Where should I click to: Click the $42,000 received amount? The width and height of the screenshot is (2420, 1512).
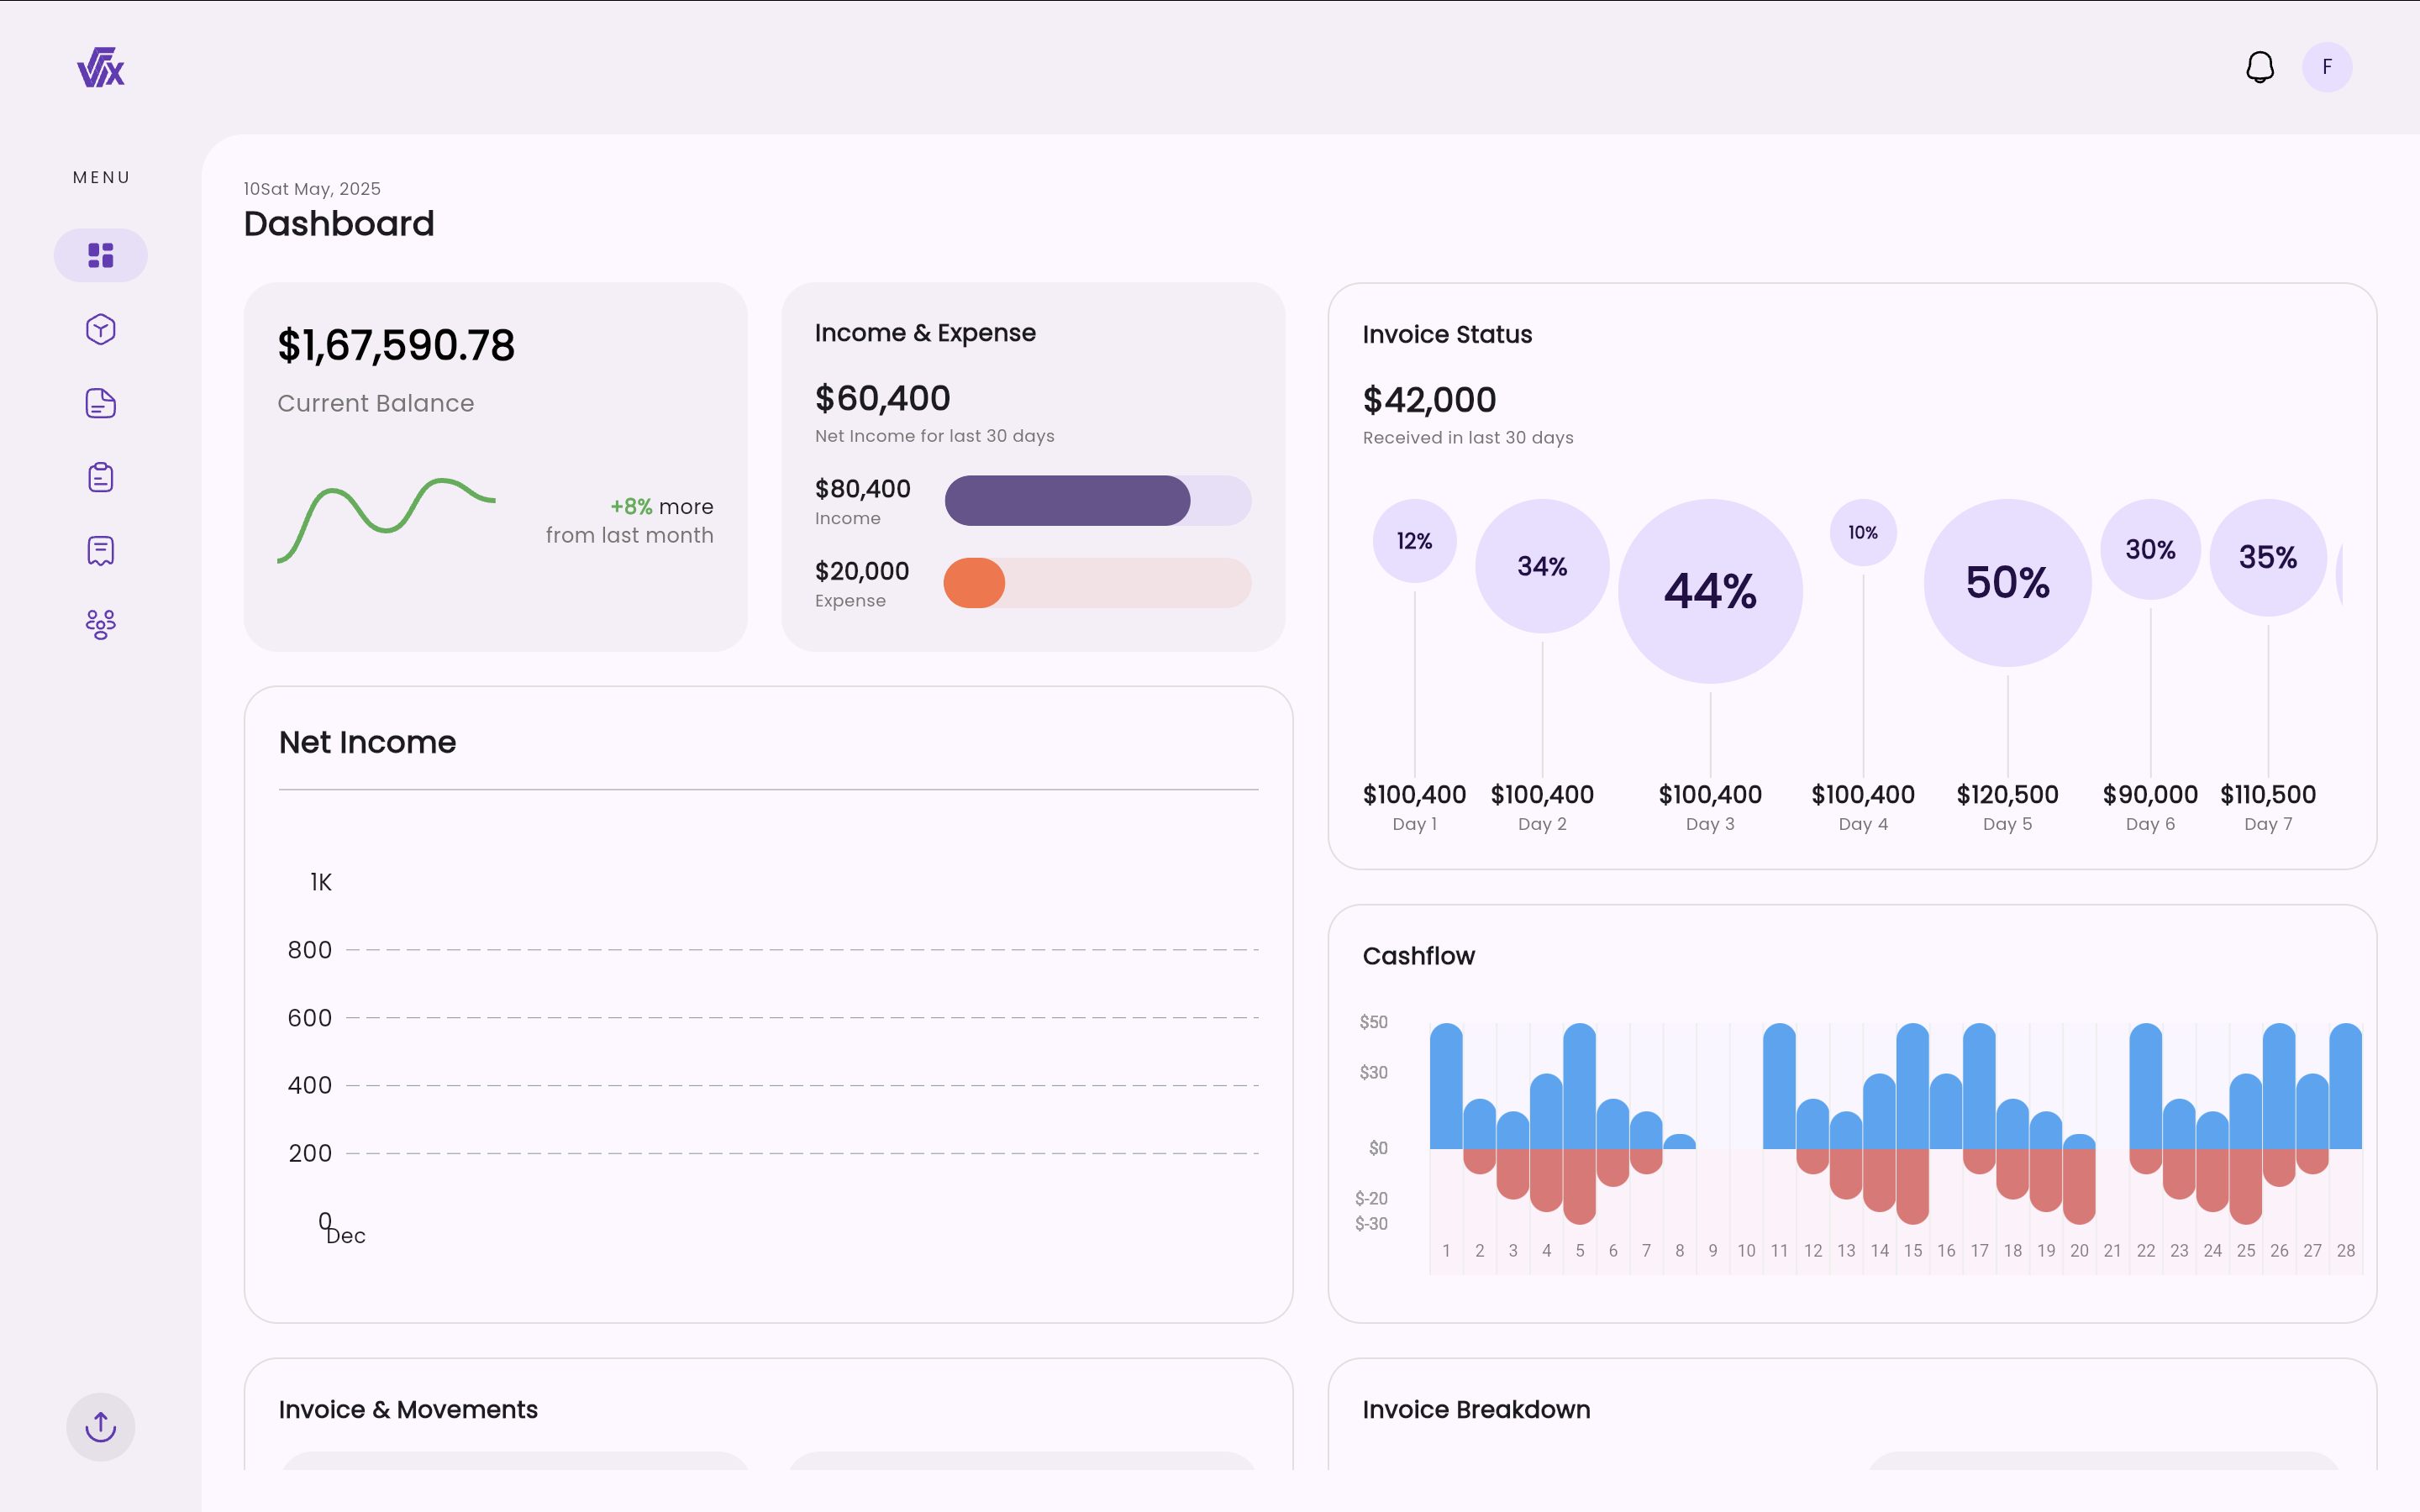point(1429,400)
